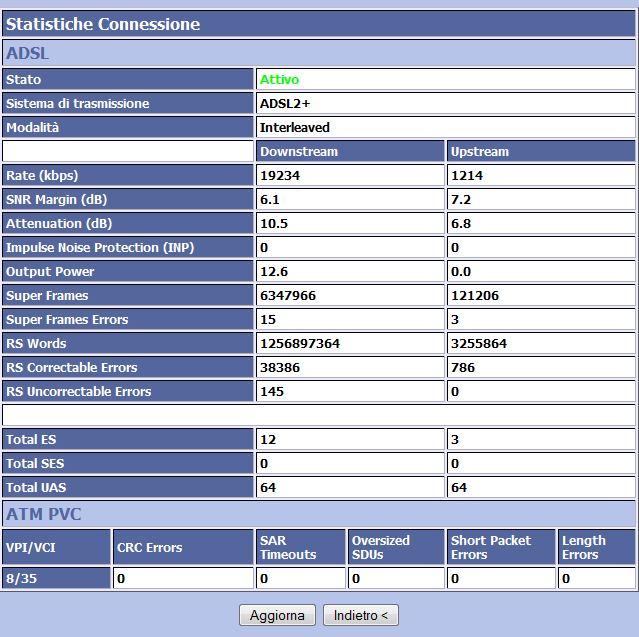Click the SNR Margin (dB) row label
This screenshot has height=637, width=639.
56,199
